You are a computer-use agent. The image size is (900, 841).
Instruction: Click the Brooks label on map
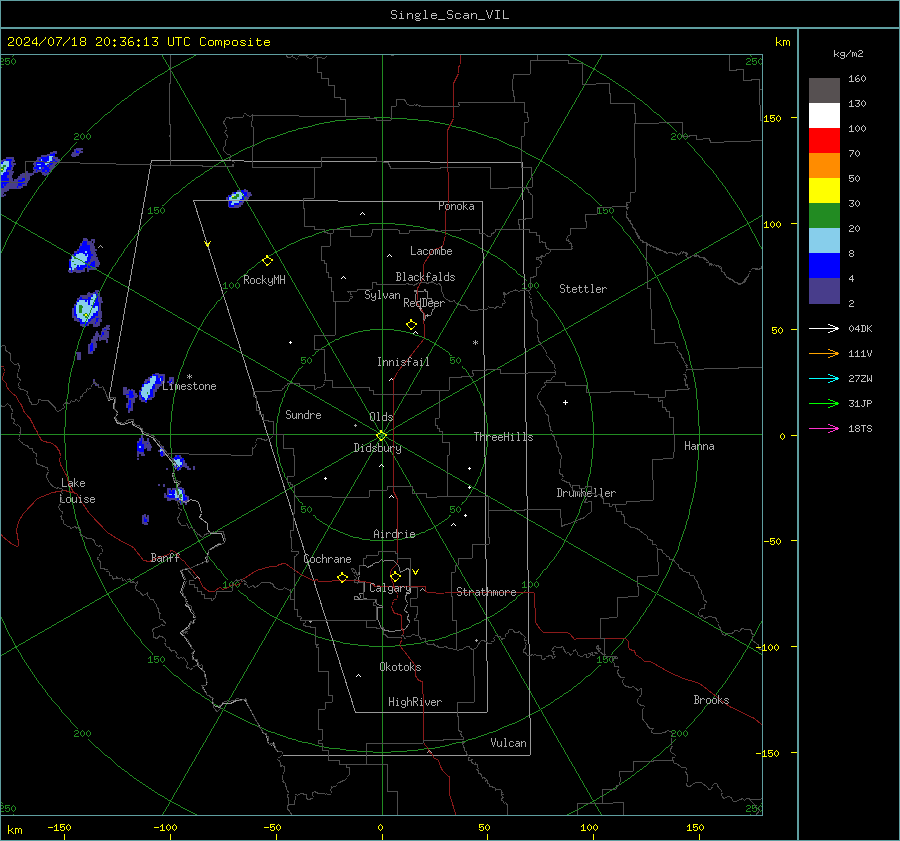pyautogui.click(x=711, y=700)
